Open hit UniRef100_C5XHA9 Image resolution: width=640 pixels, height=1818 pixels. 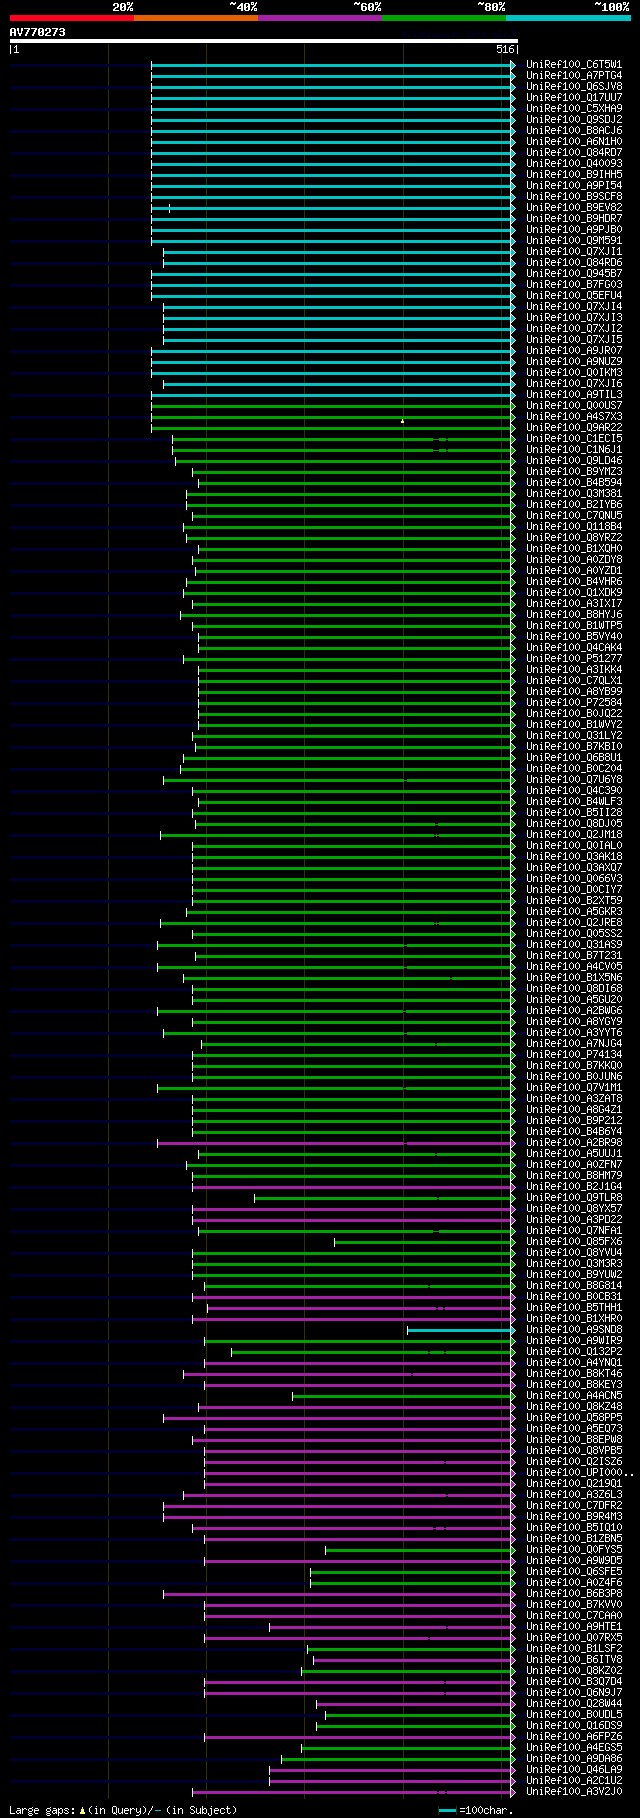pos(574,109)
